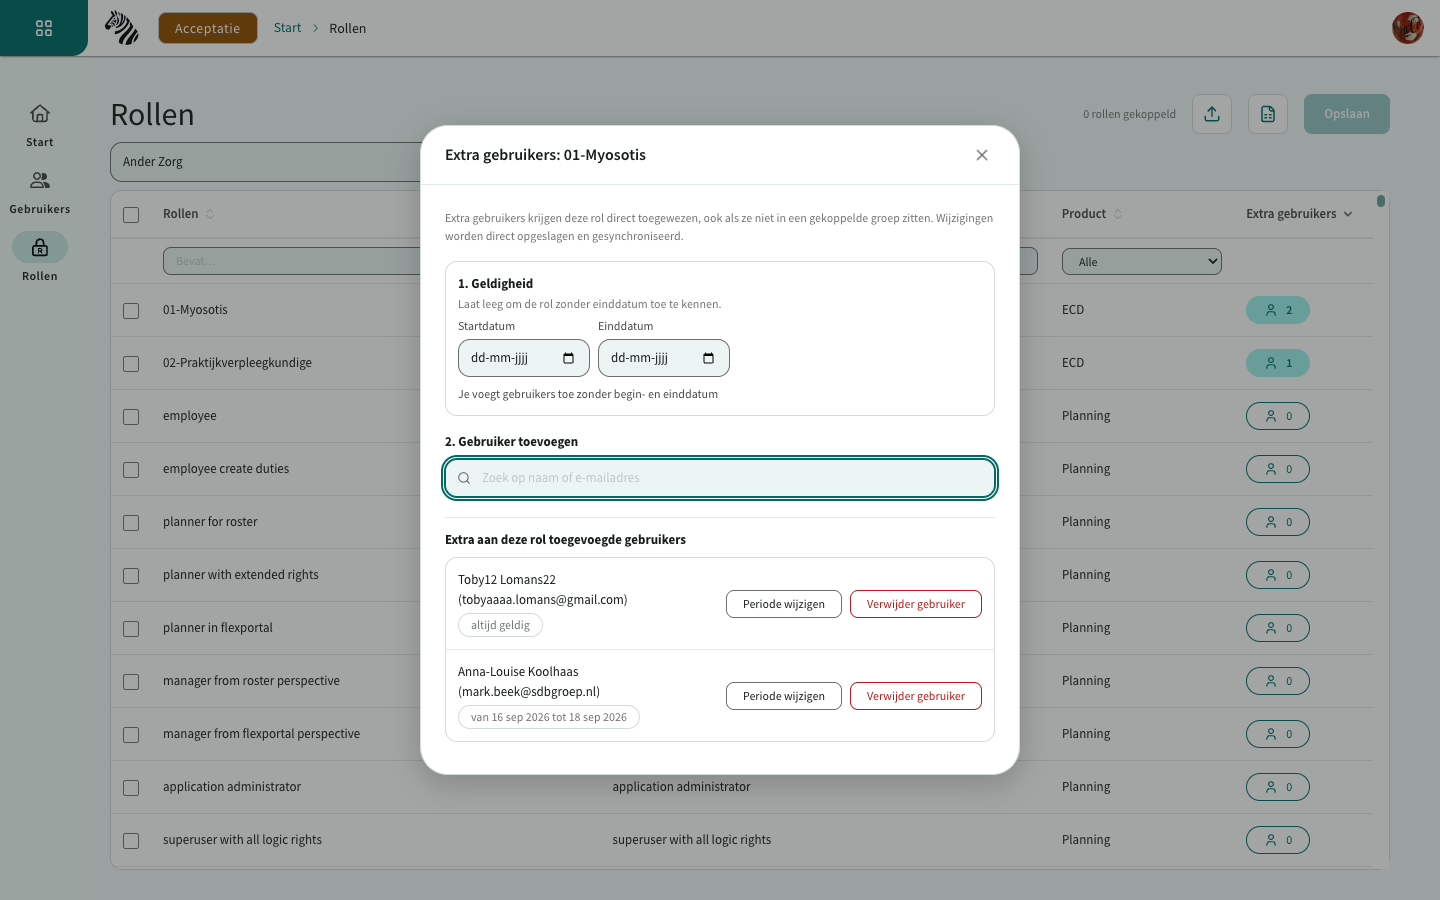Open extra users badge for employee row
The image size is (1440, 900).
(x=1278, y=416)
